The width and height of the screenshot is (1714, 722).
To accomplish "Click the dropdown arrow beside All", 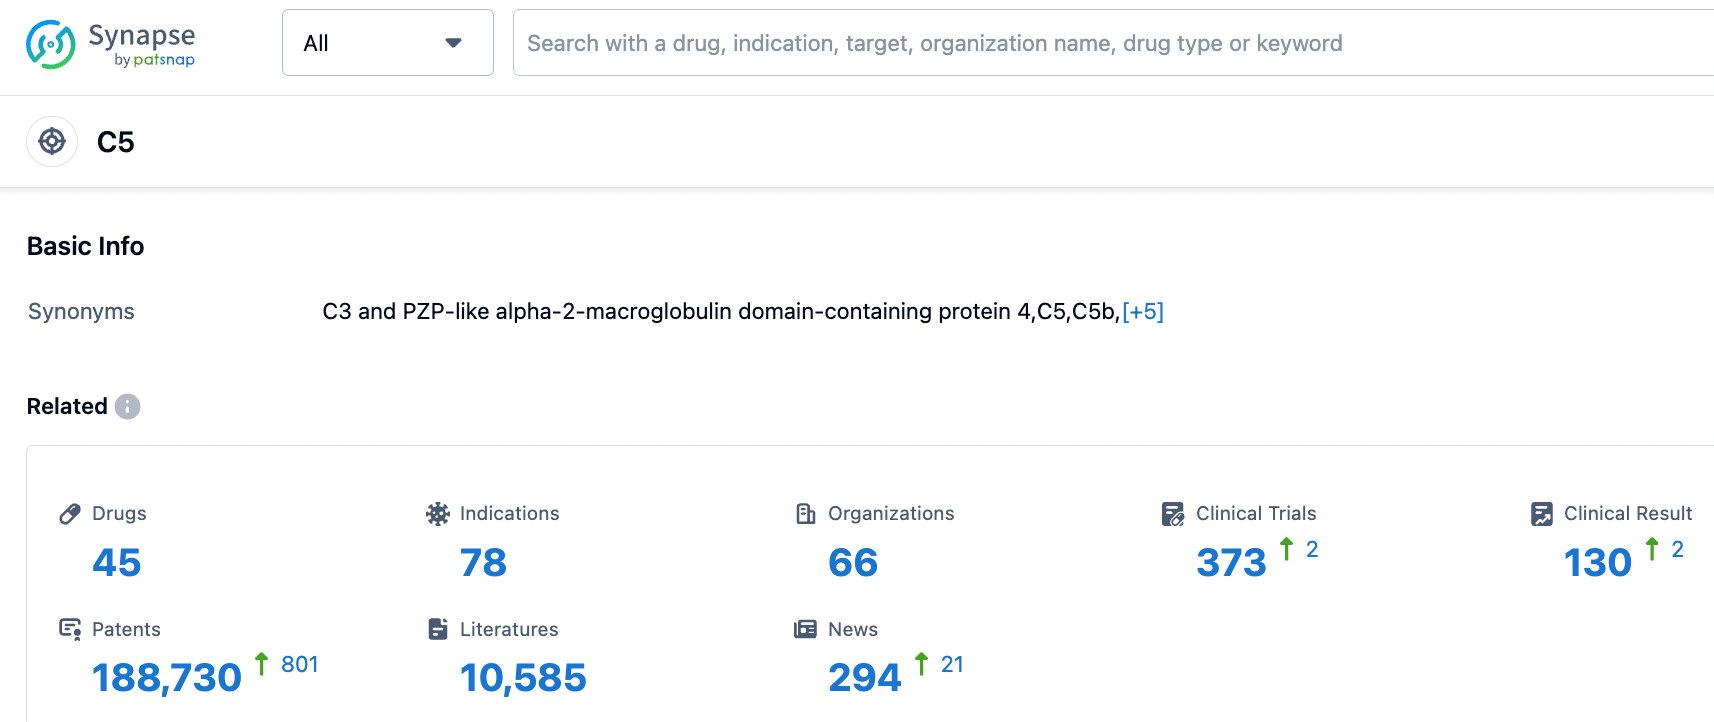I will [x=453, y=43].
